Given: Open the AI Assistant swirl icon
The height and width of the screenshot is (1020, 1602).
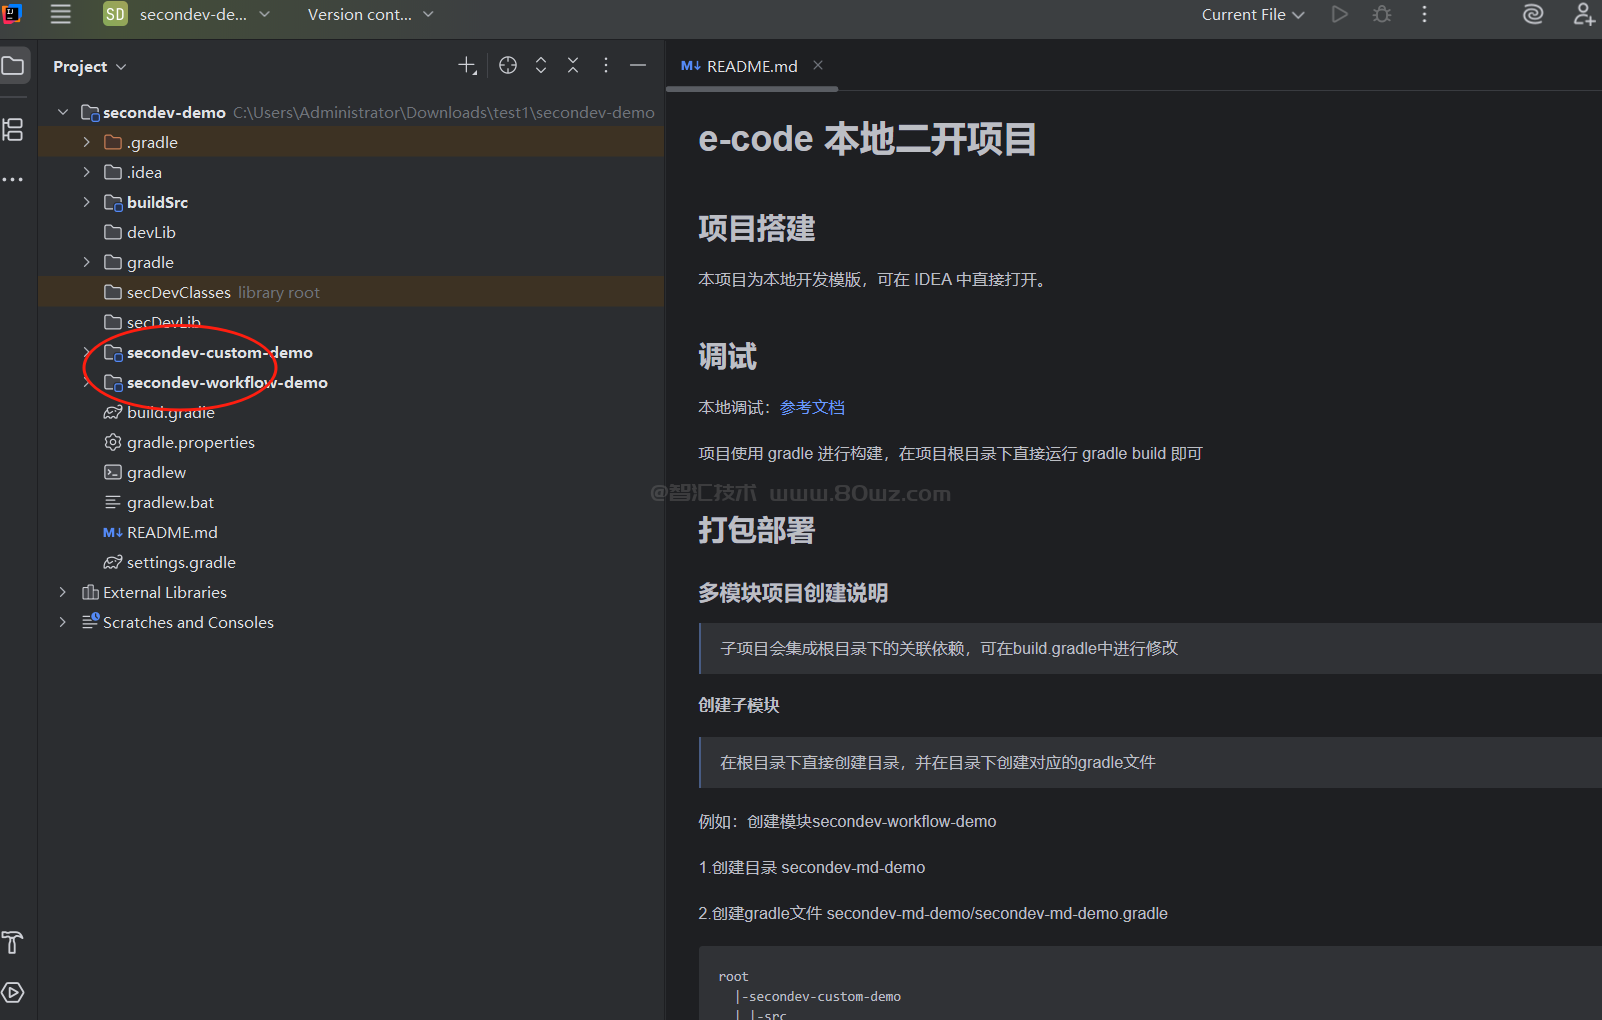Looking at the screenshot, I should pyautogui.click(x=1532, y=14).
